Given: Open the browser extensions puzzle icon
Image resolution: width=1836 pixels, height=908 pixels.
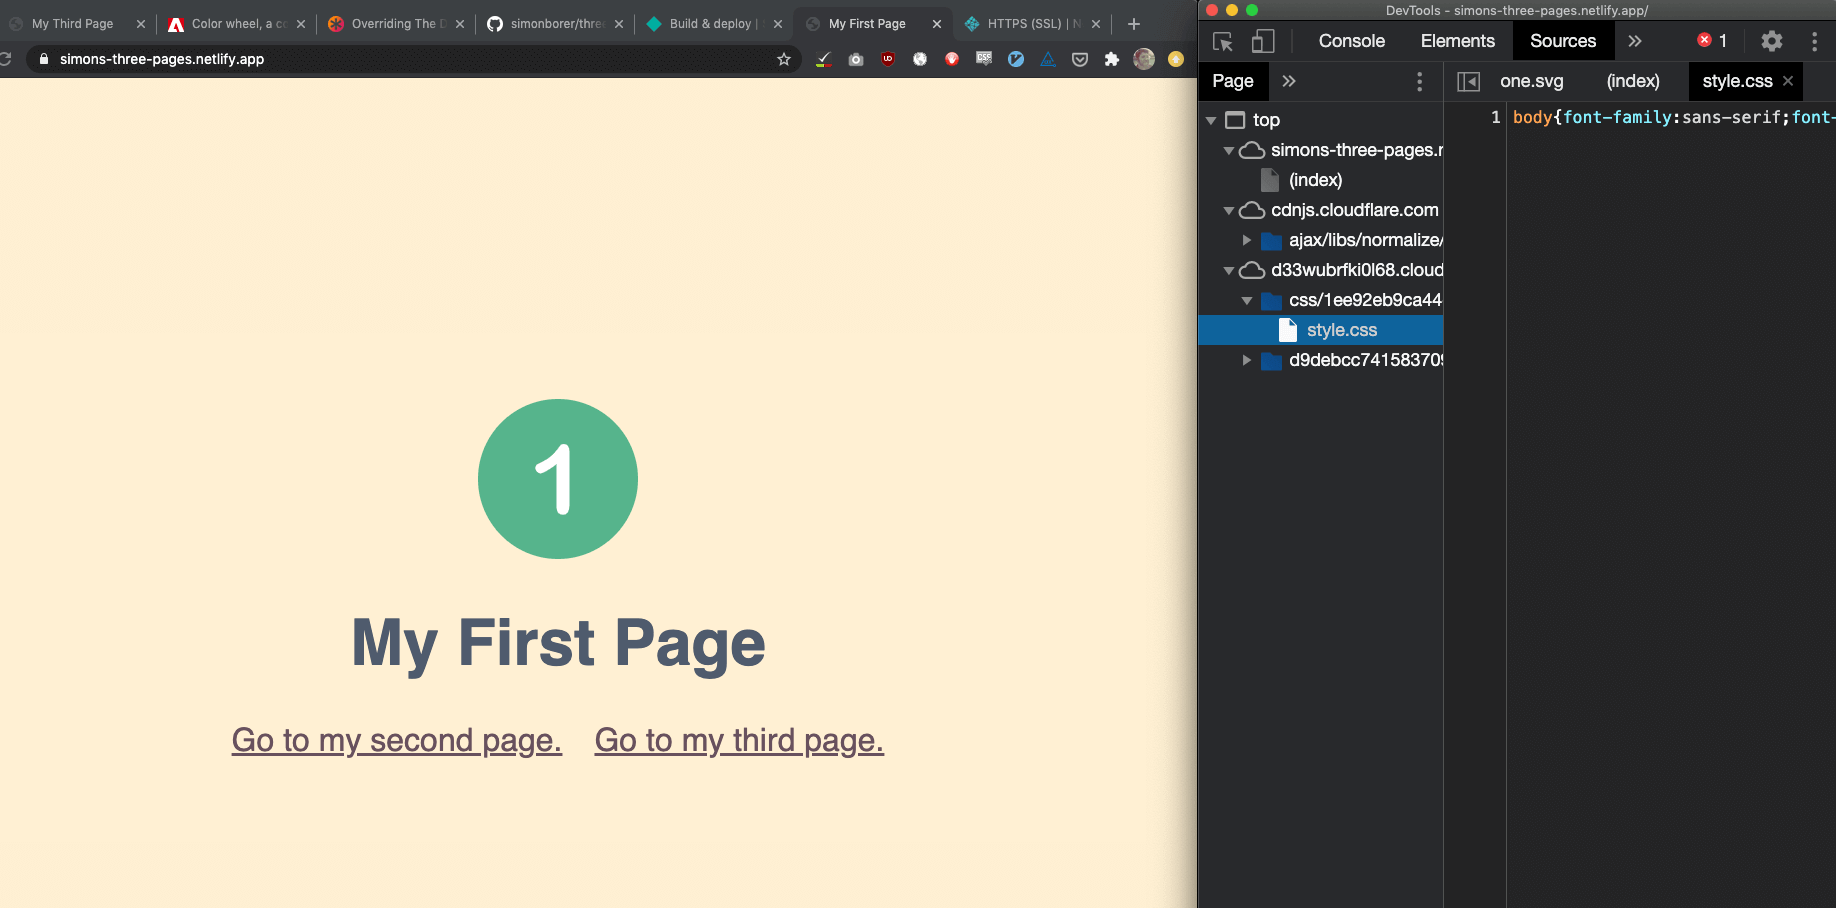Looking at the screenshot, I should [1111, 59].
